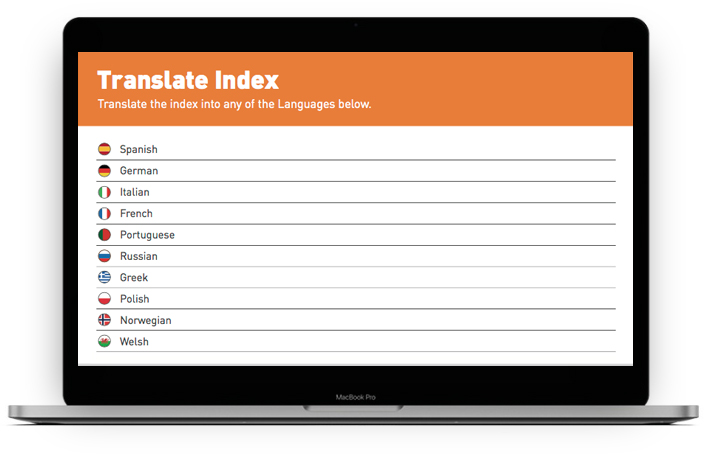This screenshot has height=460, width=713.
Task: Pick French from the languages
Action: click(x=136, y=213)
